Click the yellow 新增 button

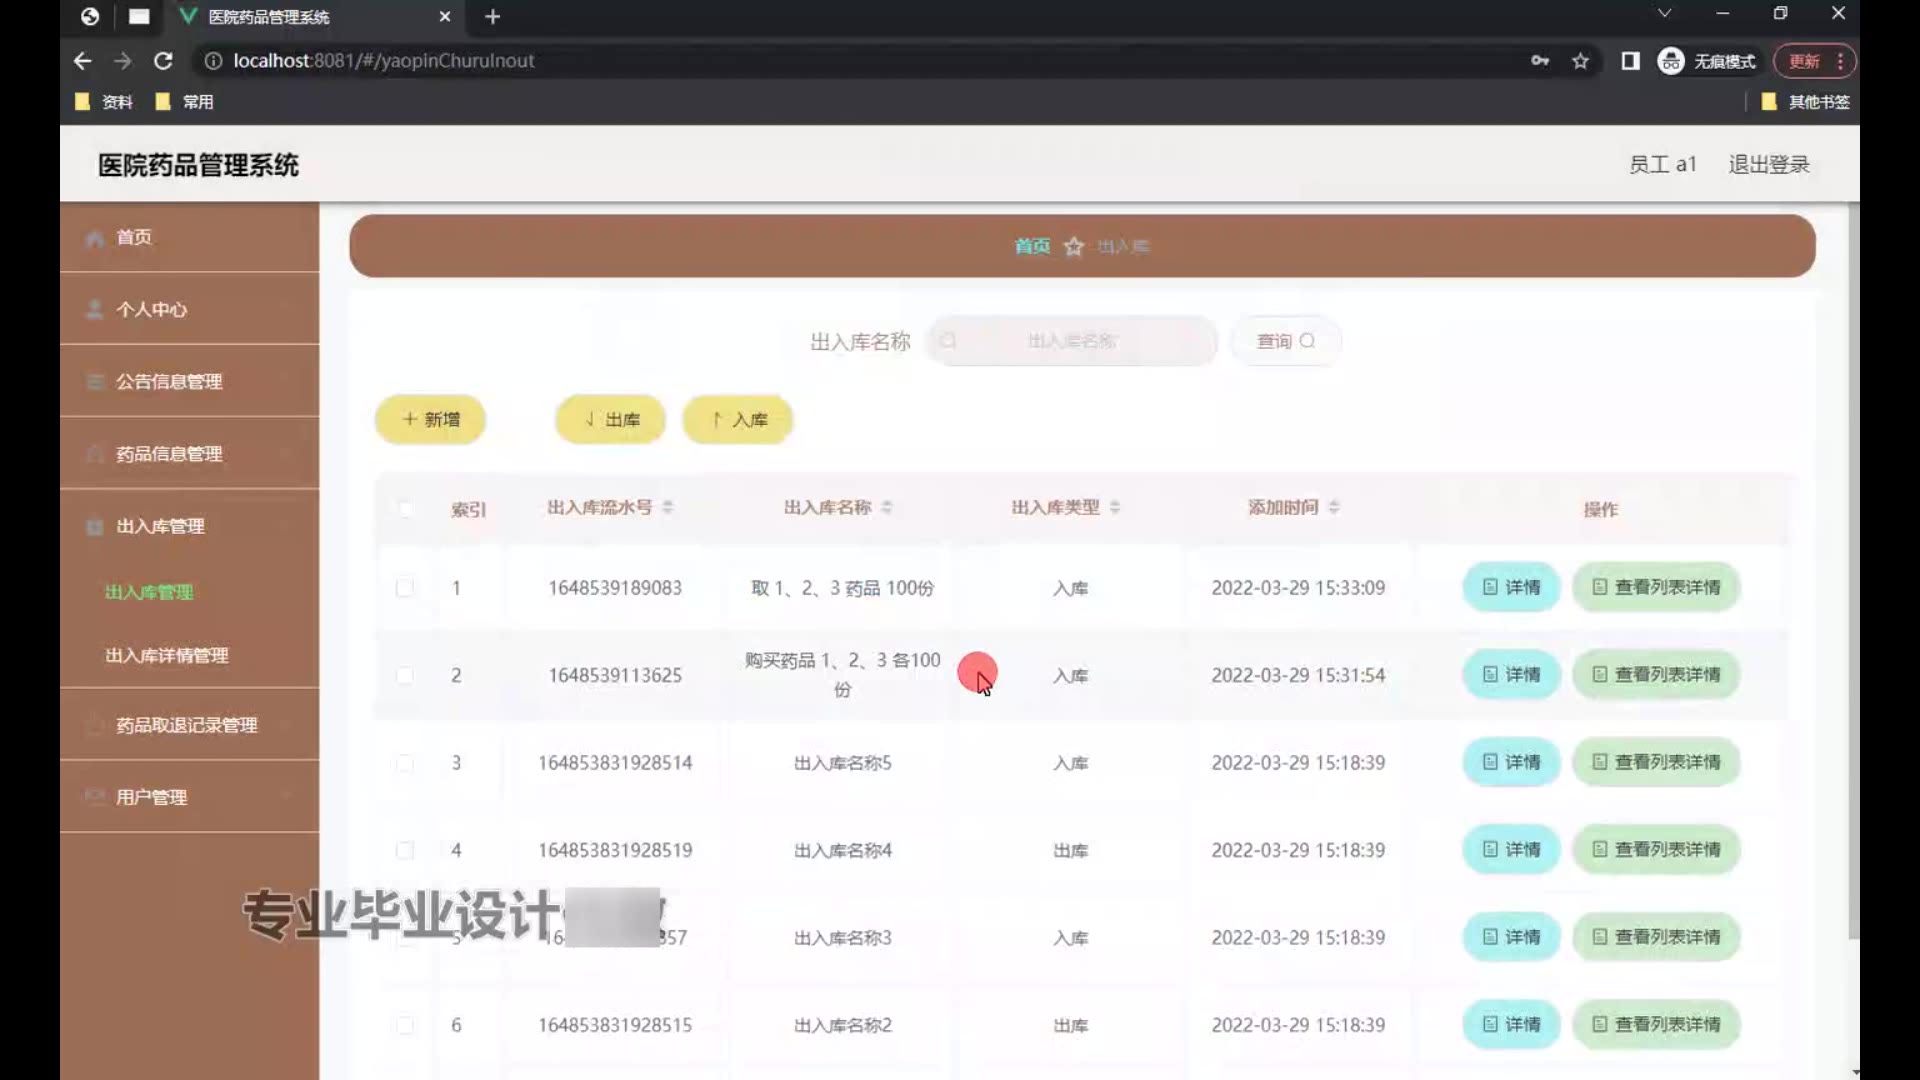[x=431, y=420]
